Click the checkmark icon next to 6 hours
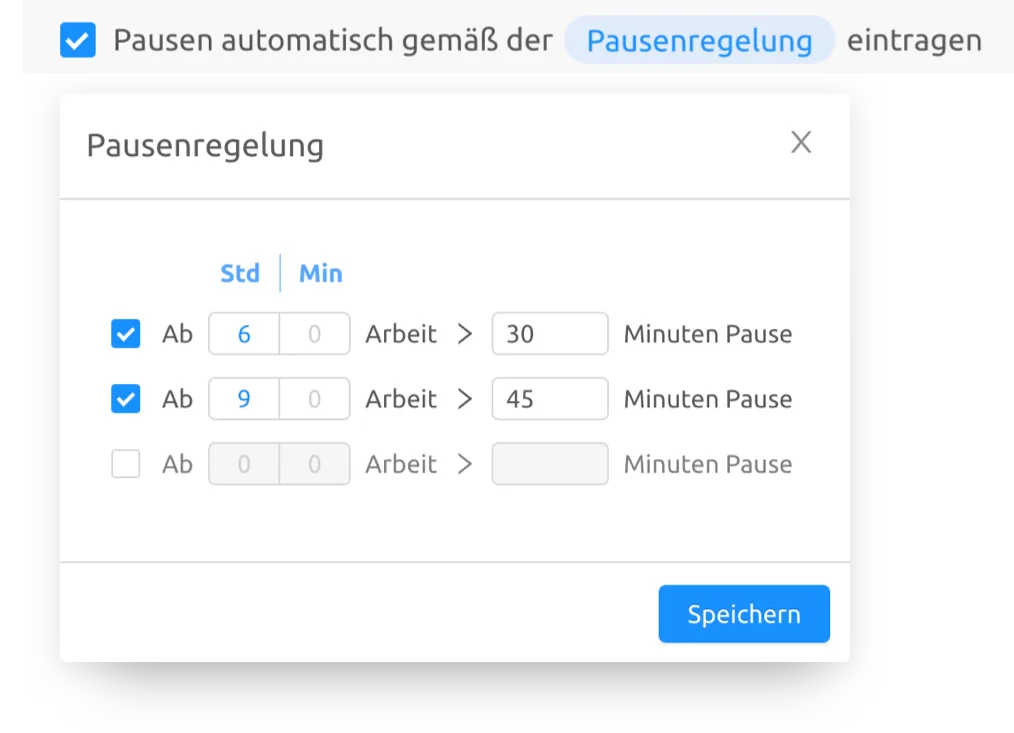 tap(125, 334)
